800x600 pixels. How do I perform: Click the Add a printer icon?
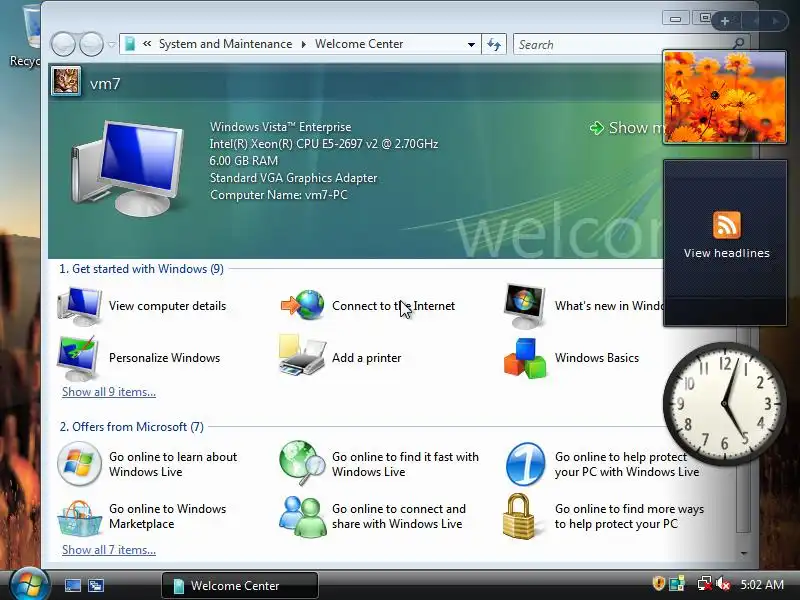302,356
